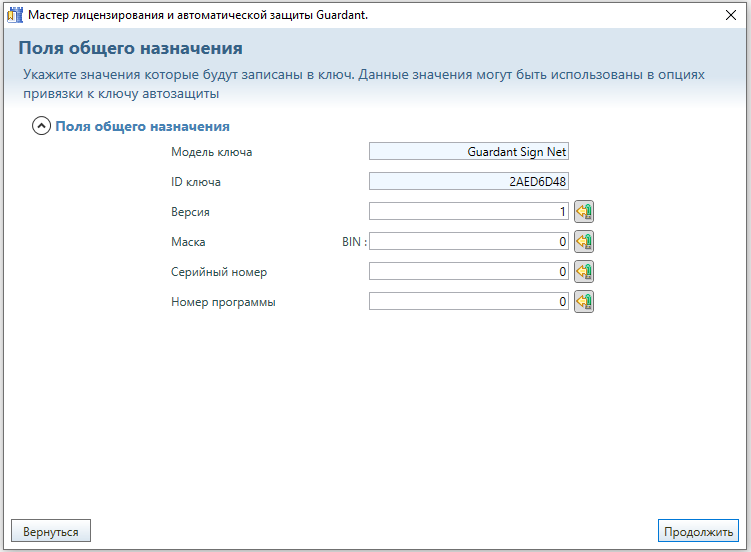Focus the Версия input field
751x552 pixels.
click(468, 211)
